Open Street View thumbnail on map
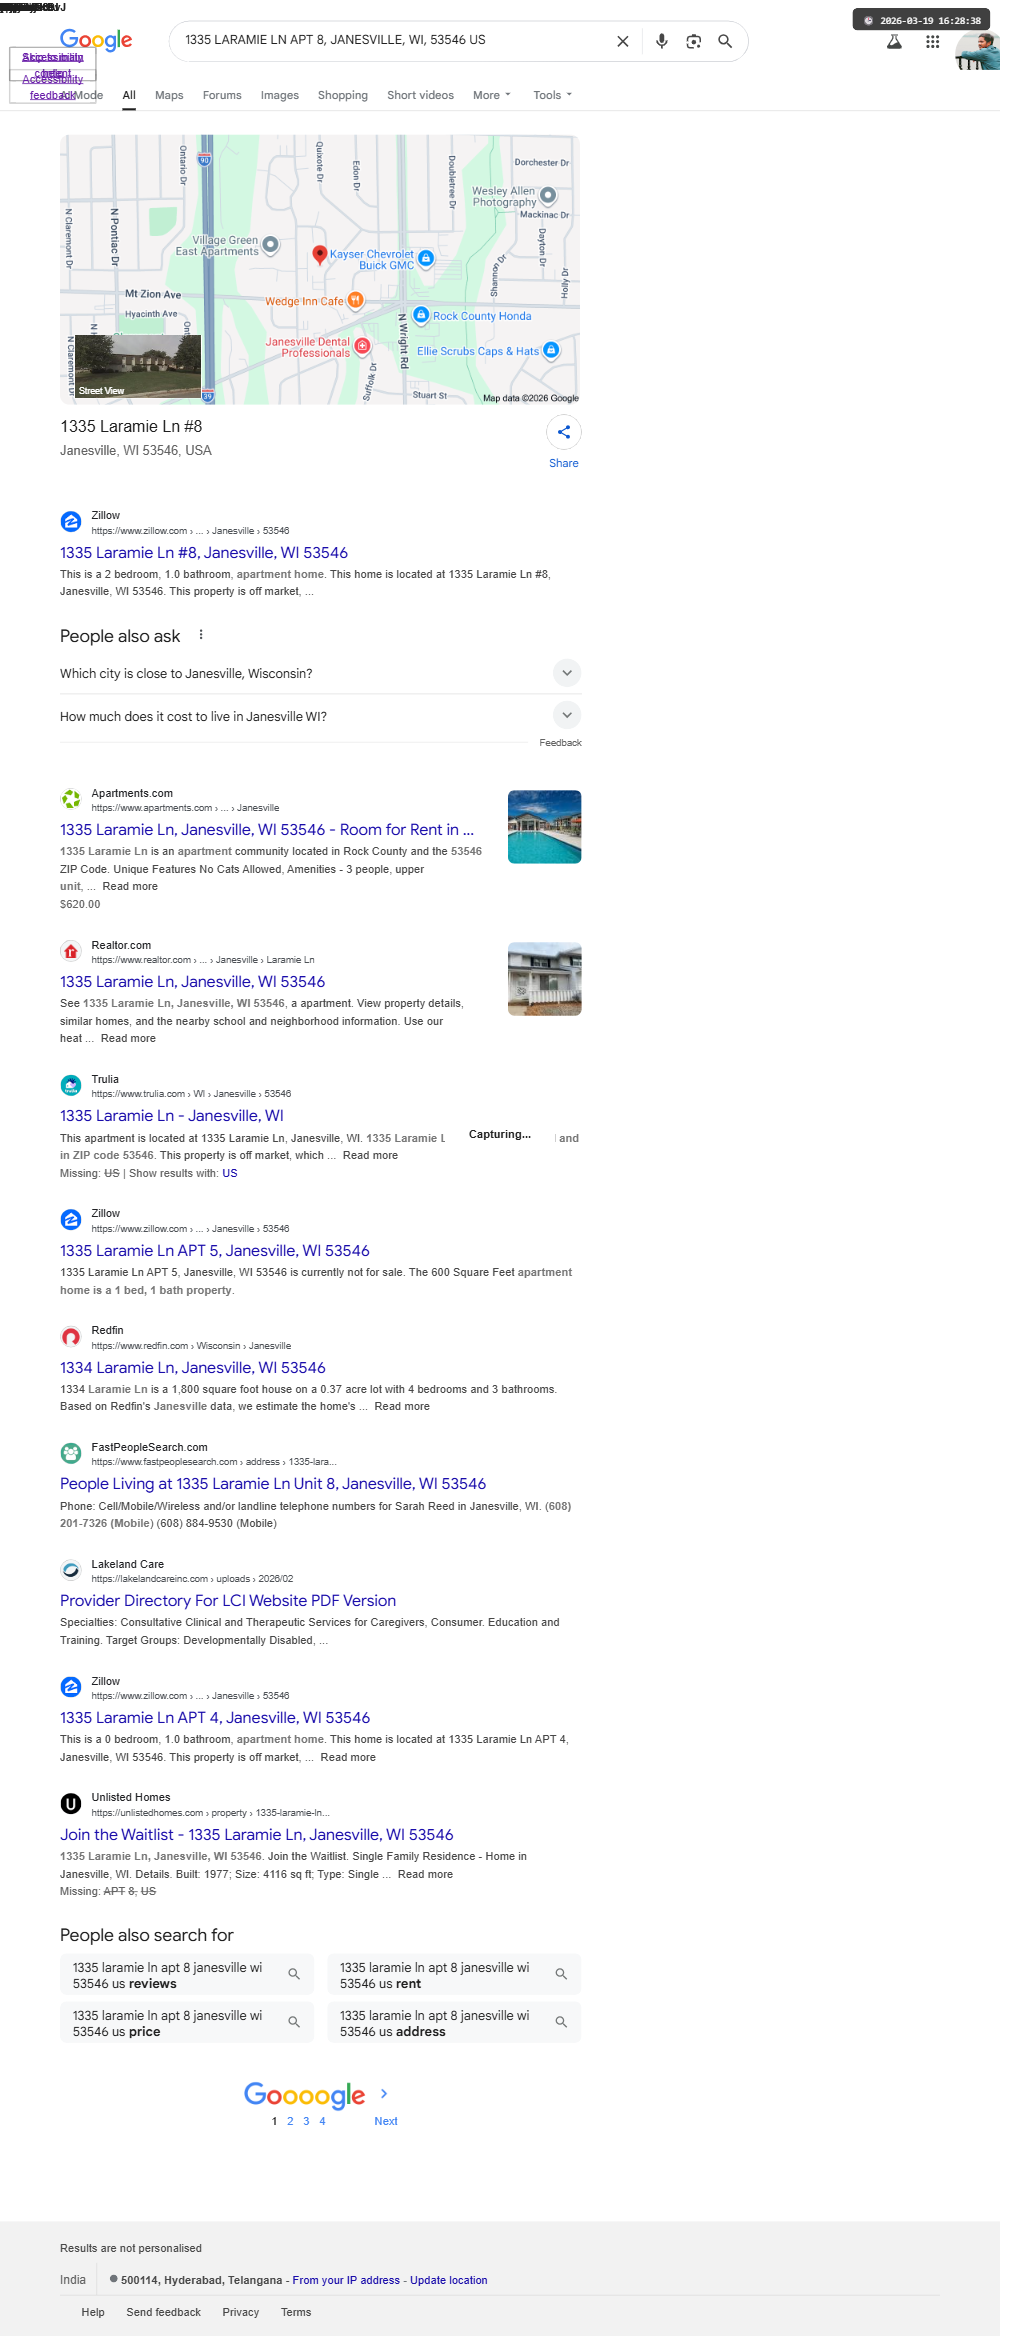 click(138, 367)
